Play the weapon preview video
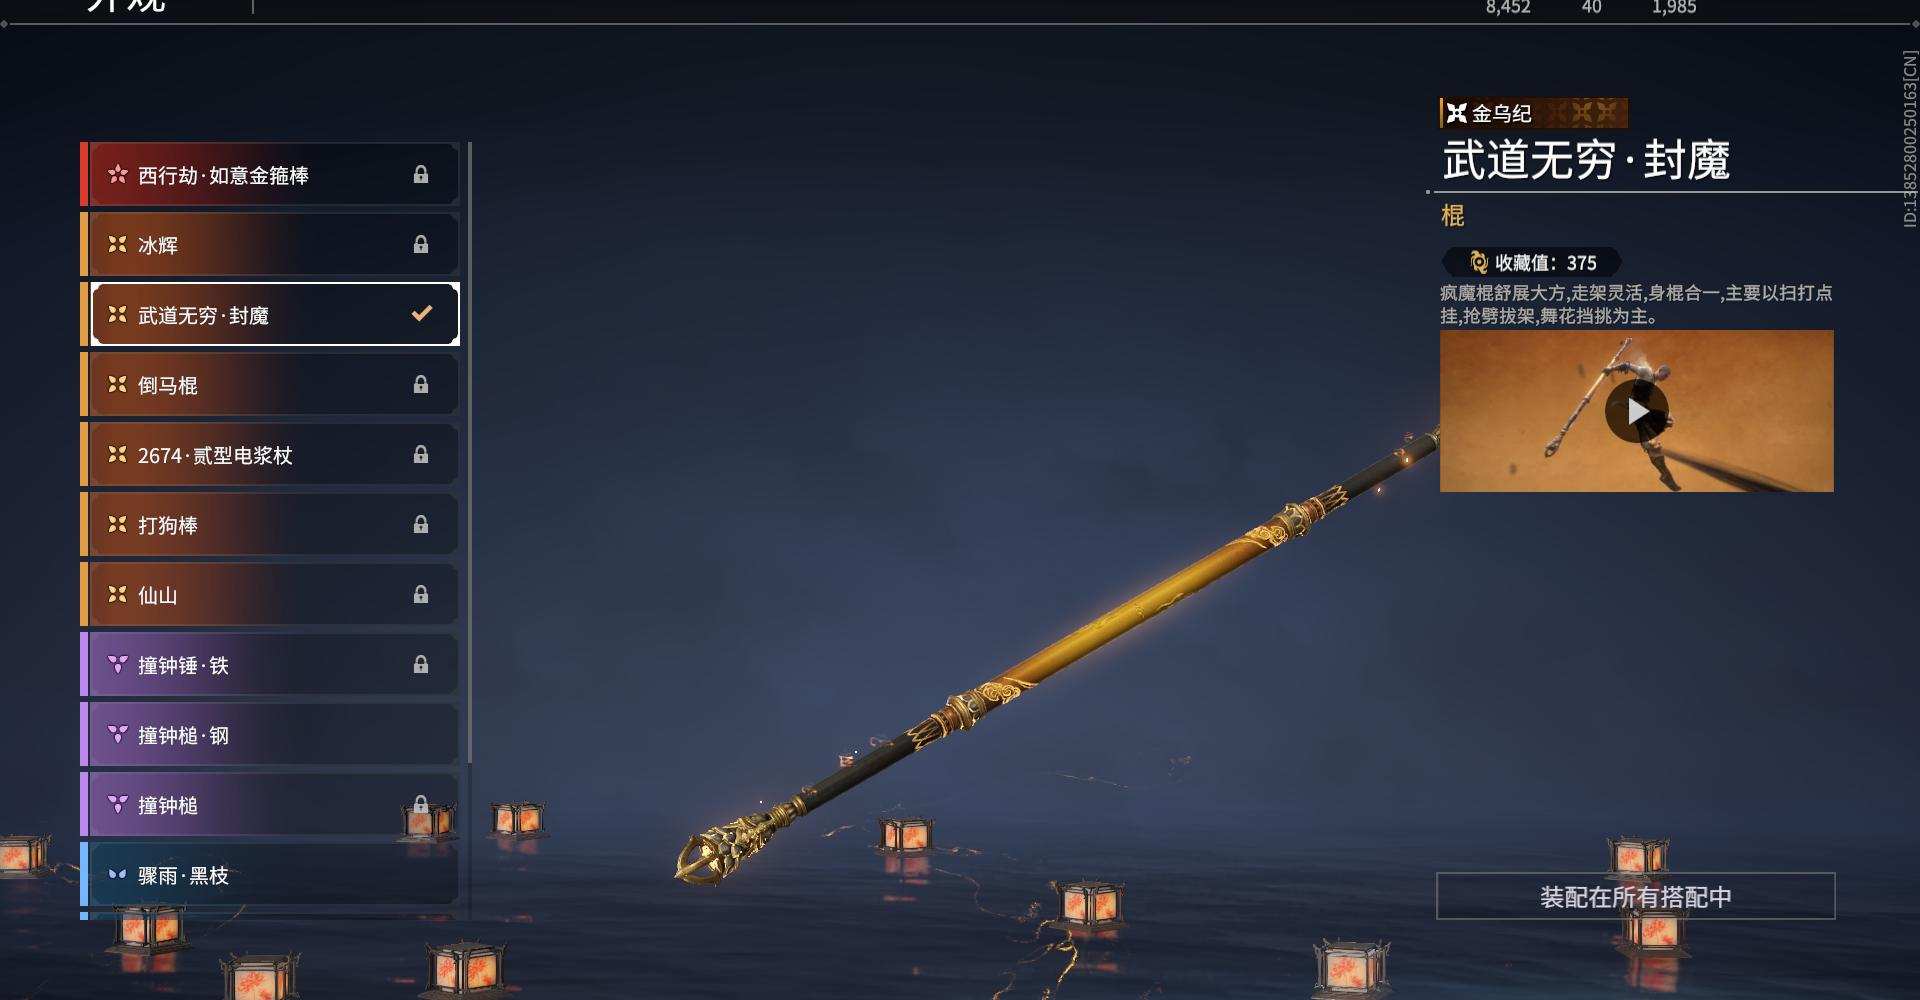 tap(1637, 411)
